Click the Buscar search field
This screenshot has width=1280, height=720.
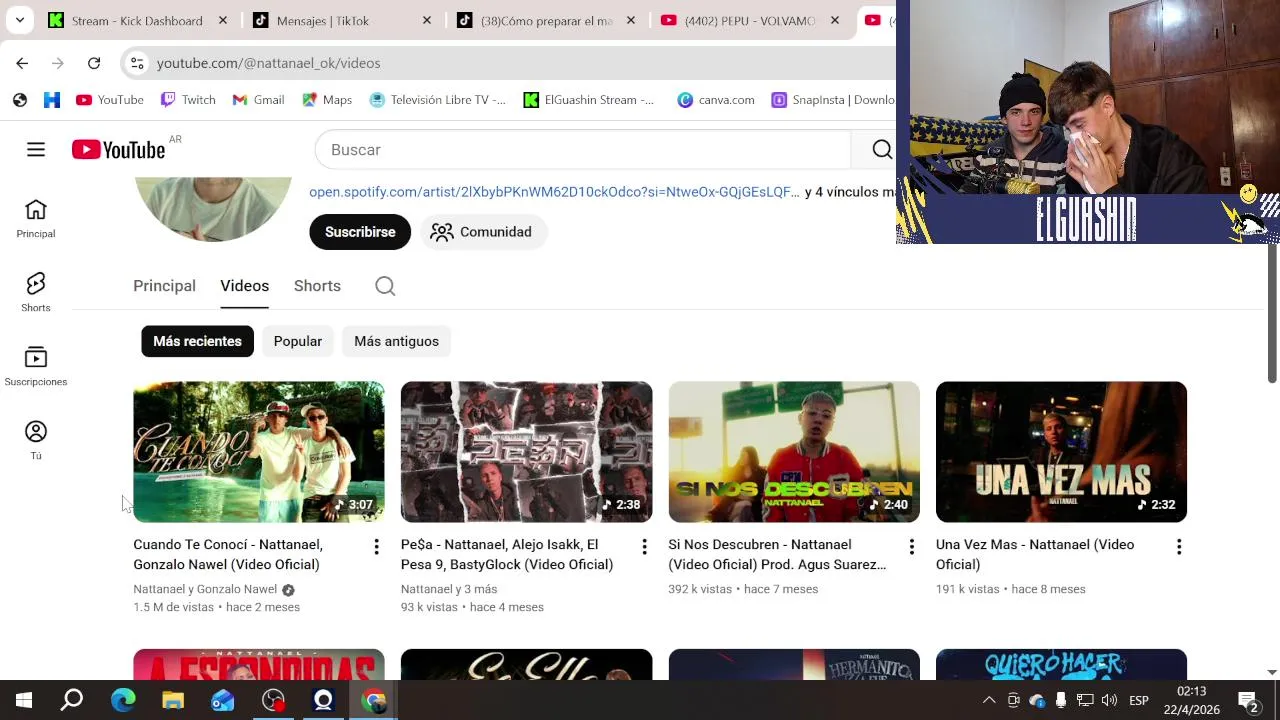(583, 149)
